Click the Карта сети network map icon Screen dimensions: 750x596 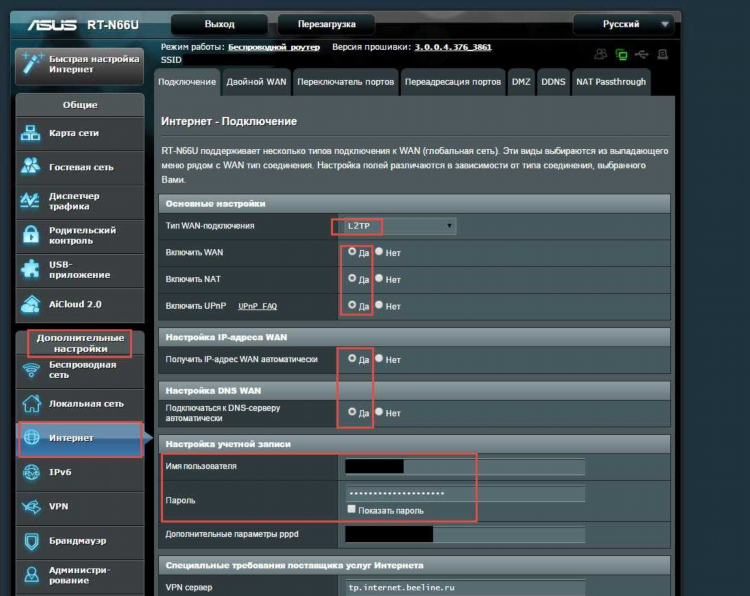coord(31,133)
